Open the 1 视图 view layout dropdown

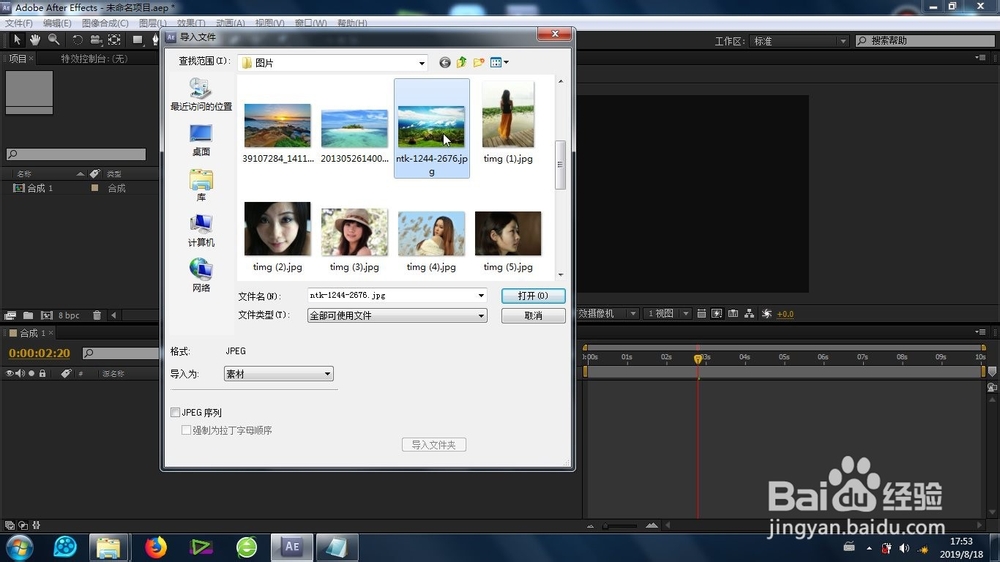pos(667,314)
